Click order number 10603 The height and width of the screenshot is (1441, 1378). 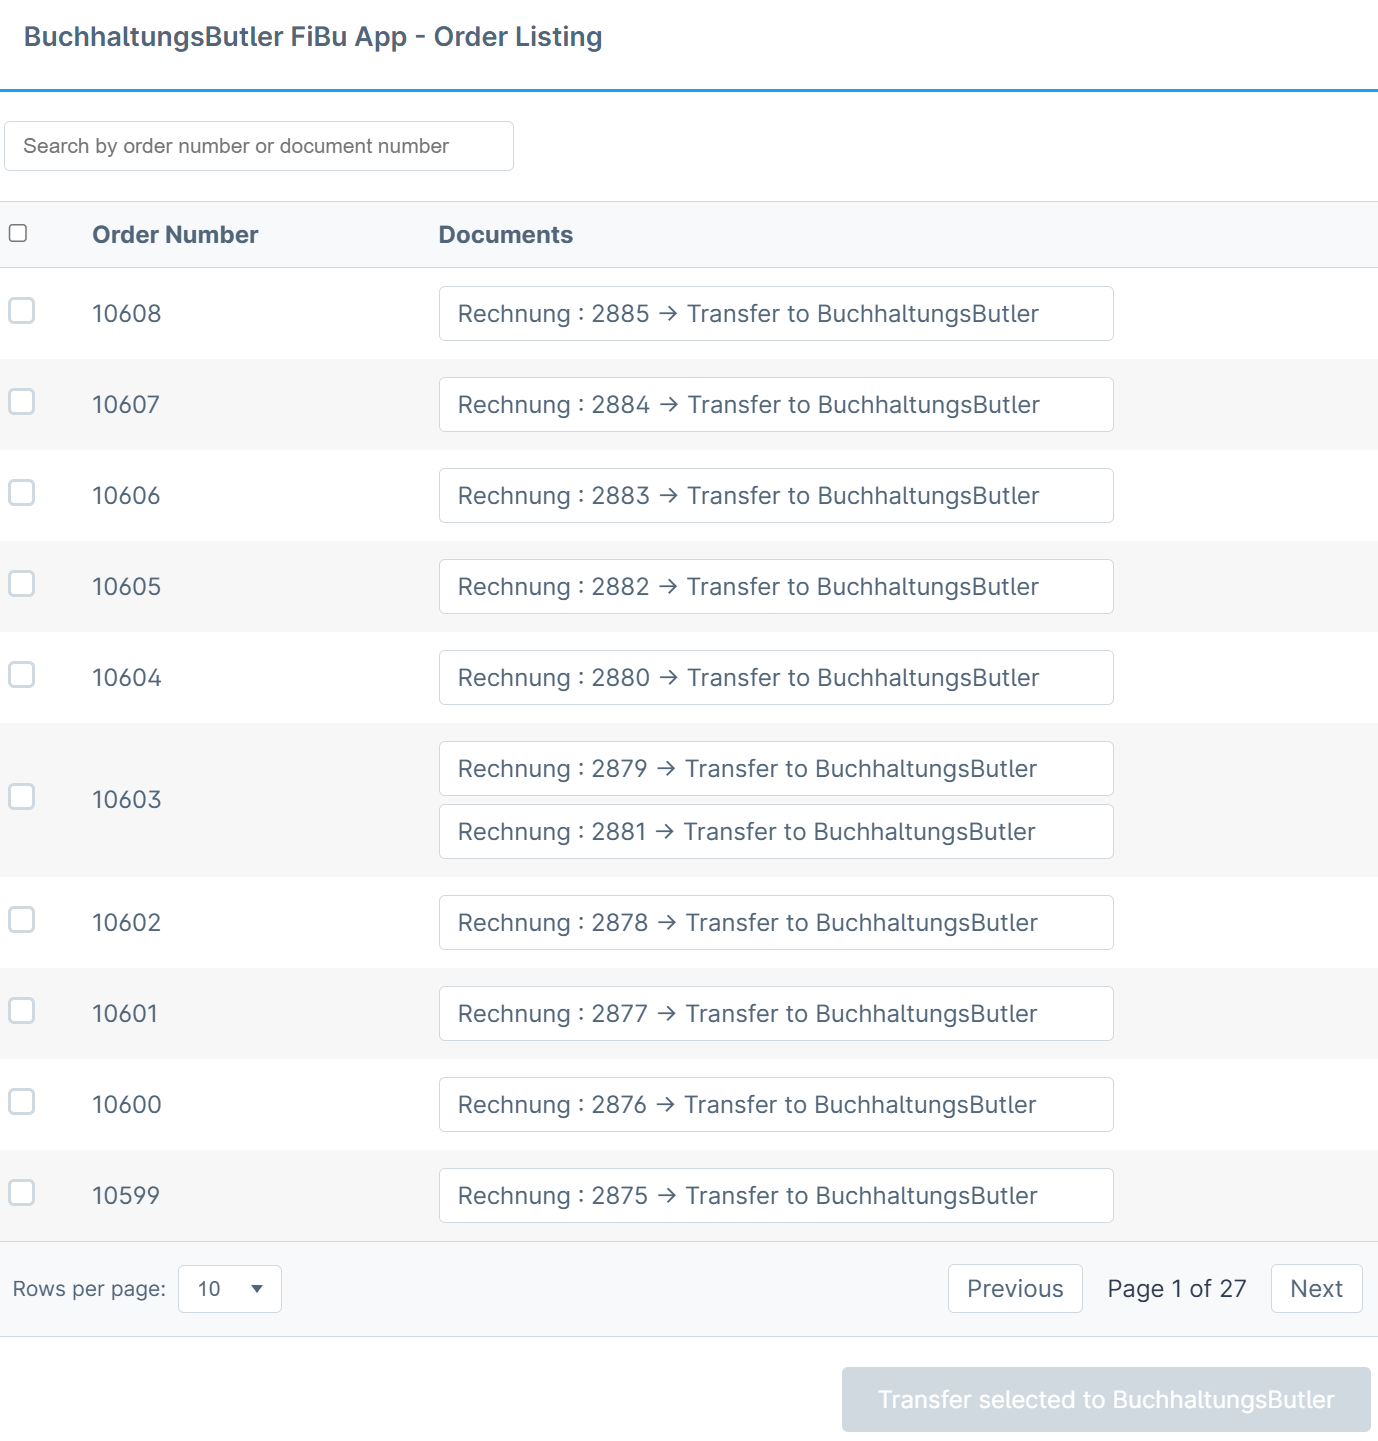tap(127, 800)
